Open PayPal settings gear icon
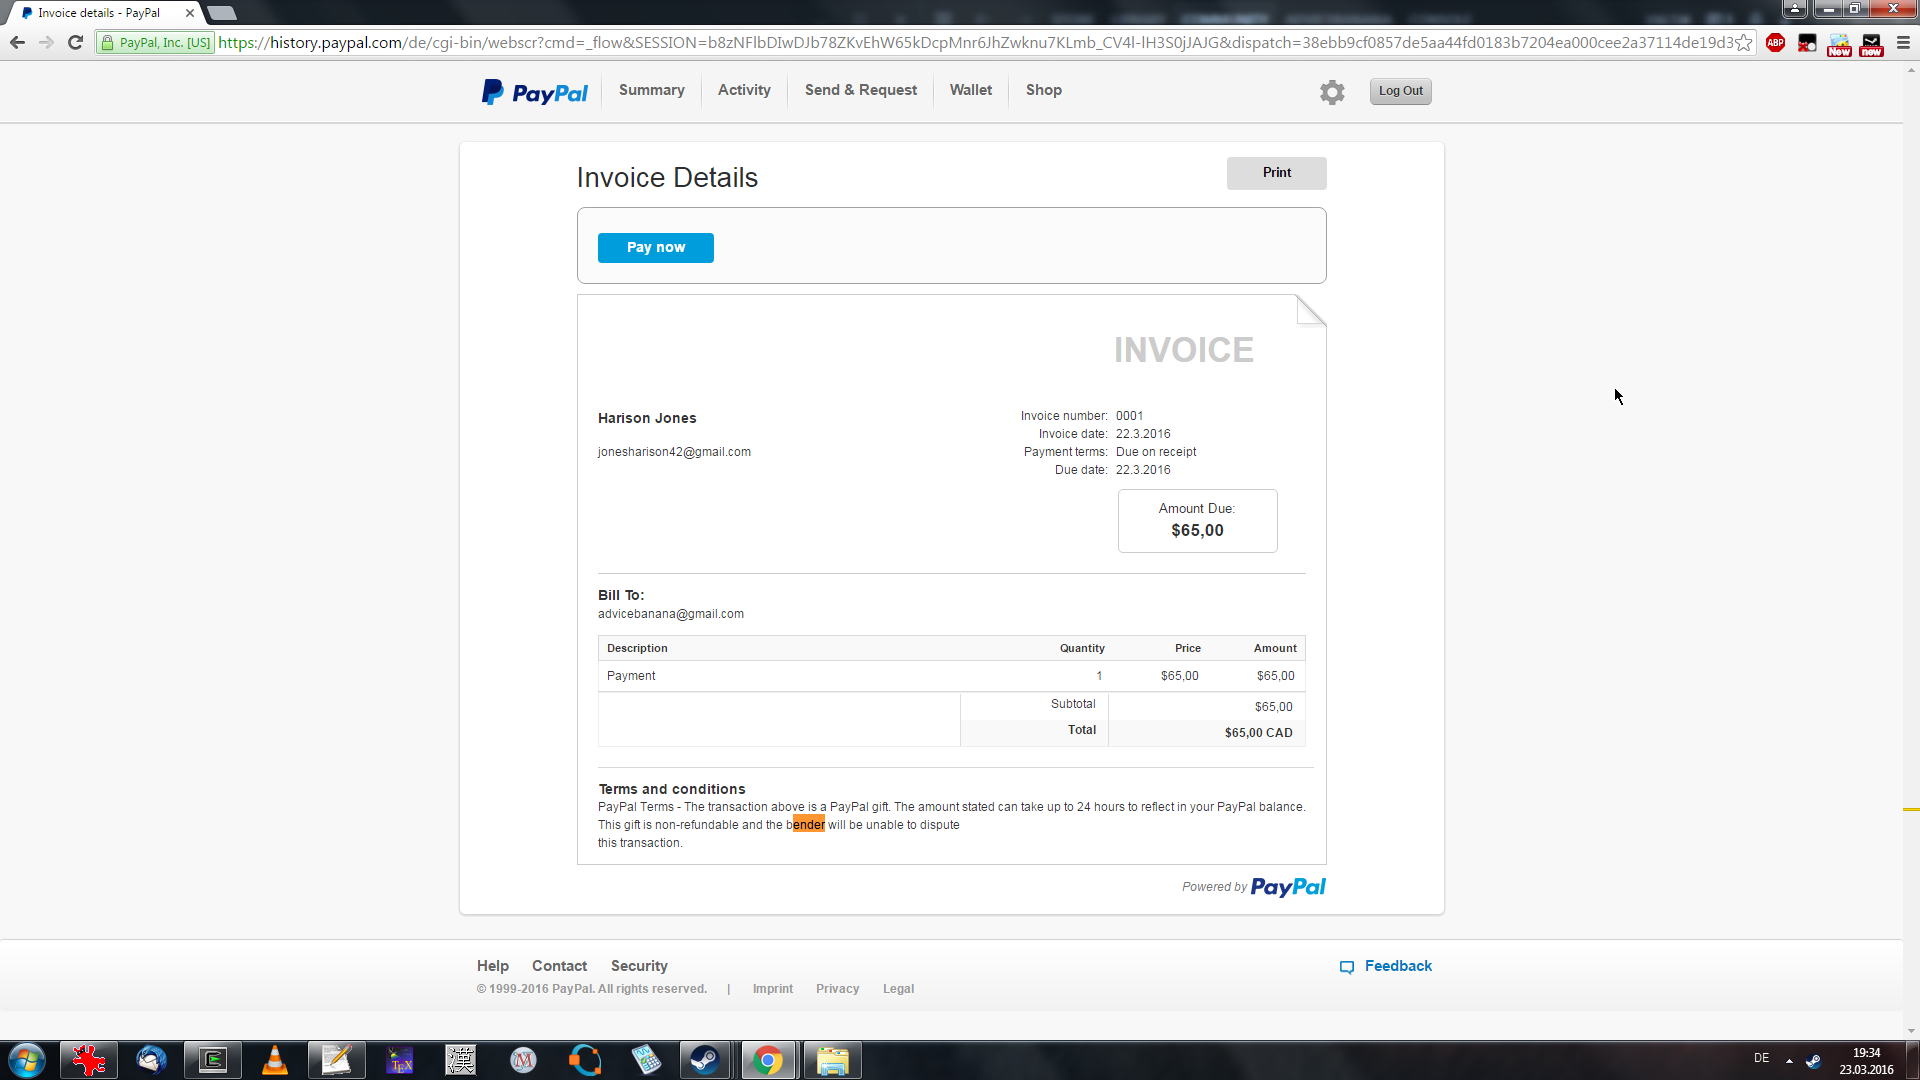 1331,92
